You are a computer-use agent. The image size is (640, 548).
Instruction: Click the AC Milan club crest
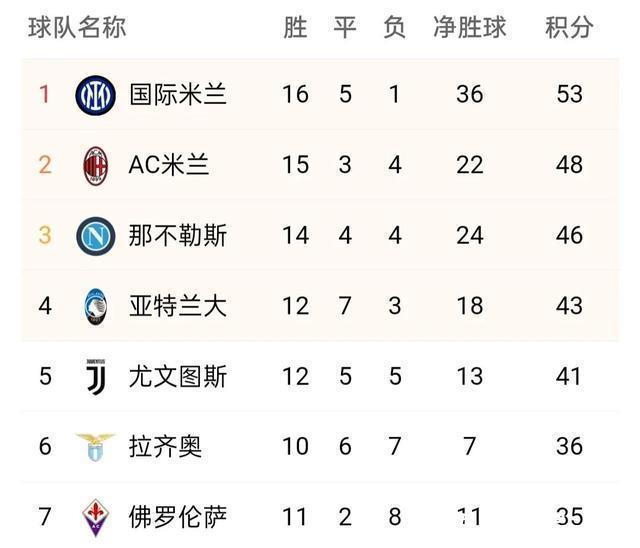(x=96, y=165)
